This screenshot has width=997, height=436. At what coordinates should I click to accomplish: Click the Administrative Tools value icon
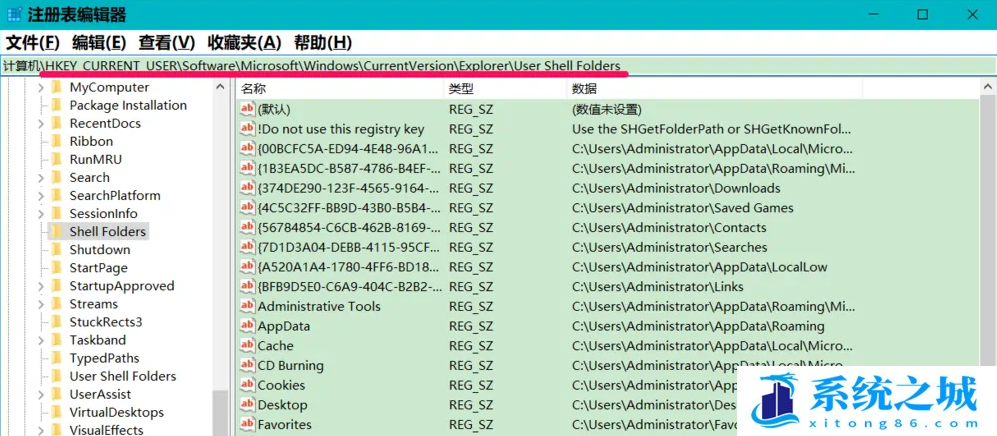click(x=247, y=306)
